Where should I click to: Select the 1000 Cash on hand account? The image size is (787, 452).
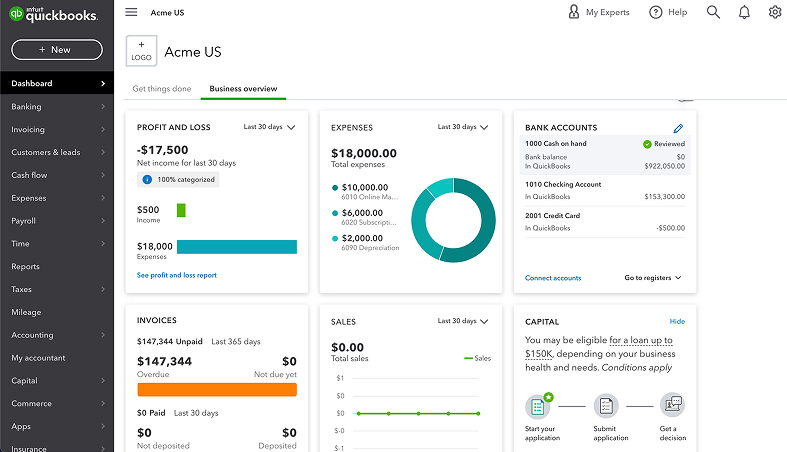point(605,155)
